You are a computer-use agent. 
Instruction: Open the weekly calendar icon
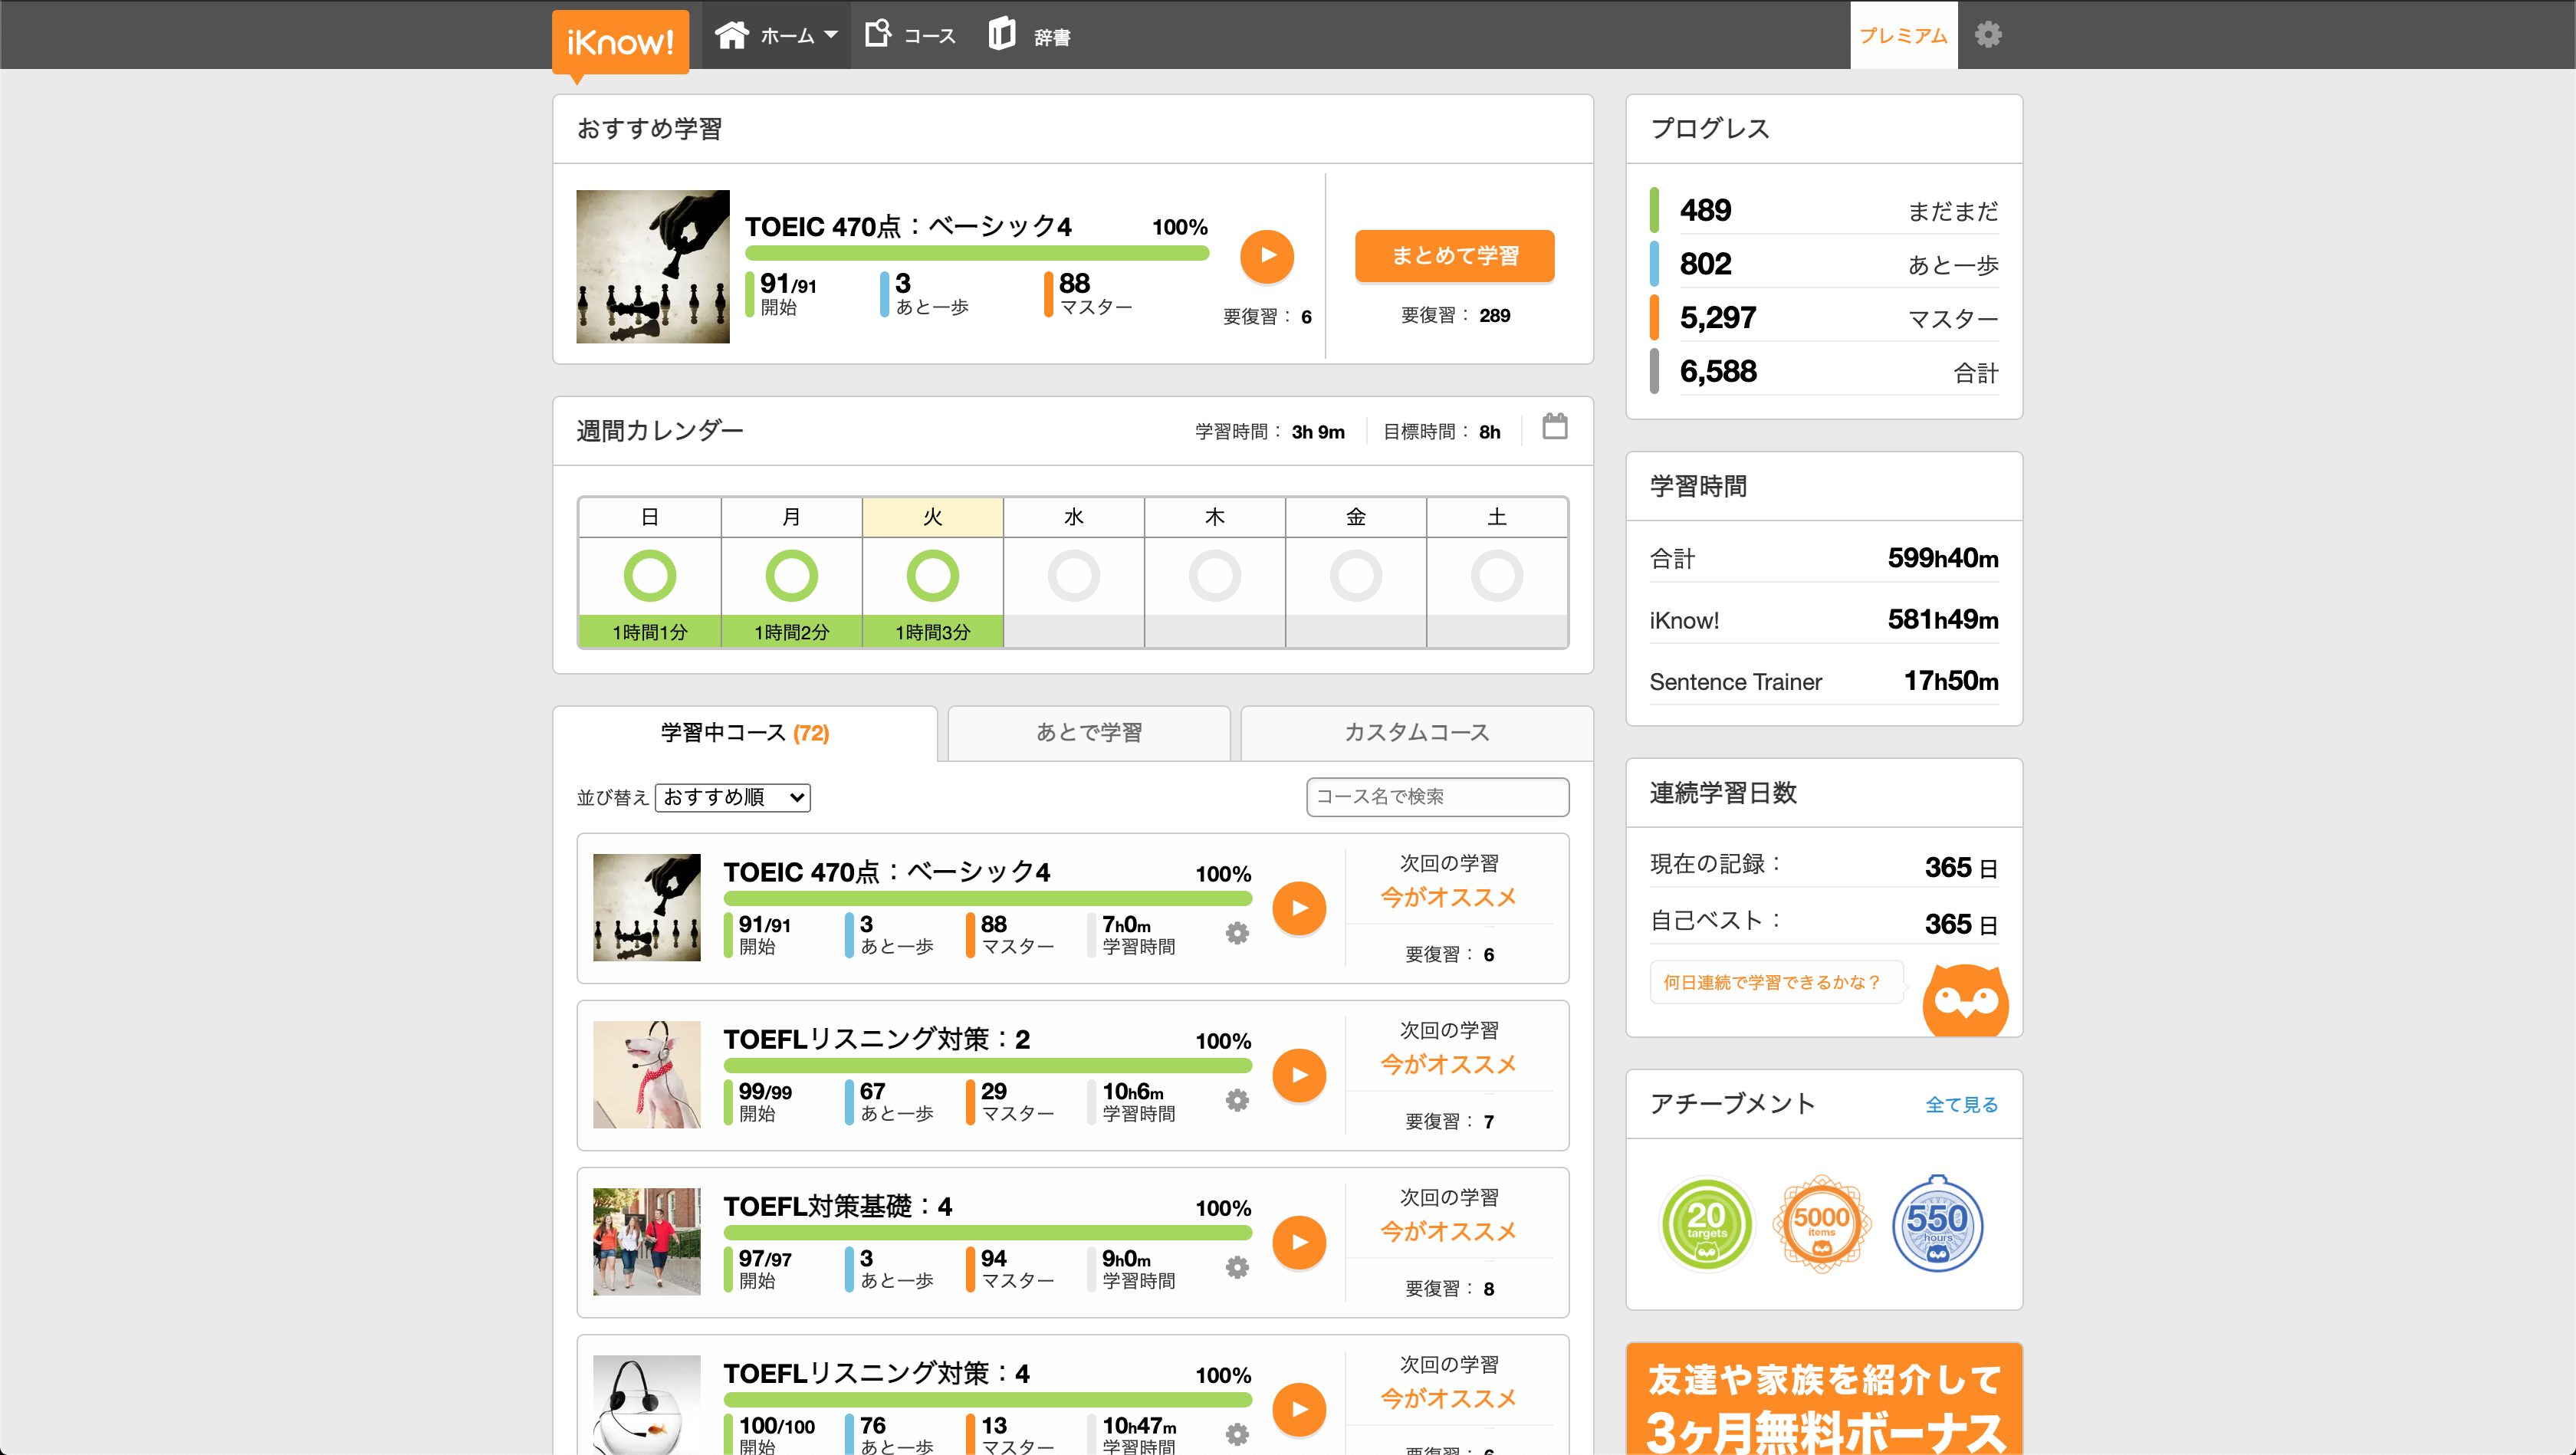pyautogui.click(x=1554, y=427)
